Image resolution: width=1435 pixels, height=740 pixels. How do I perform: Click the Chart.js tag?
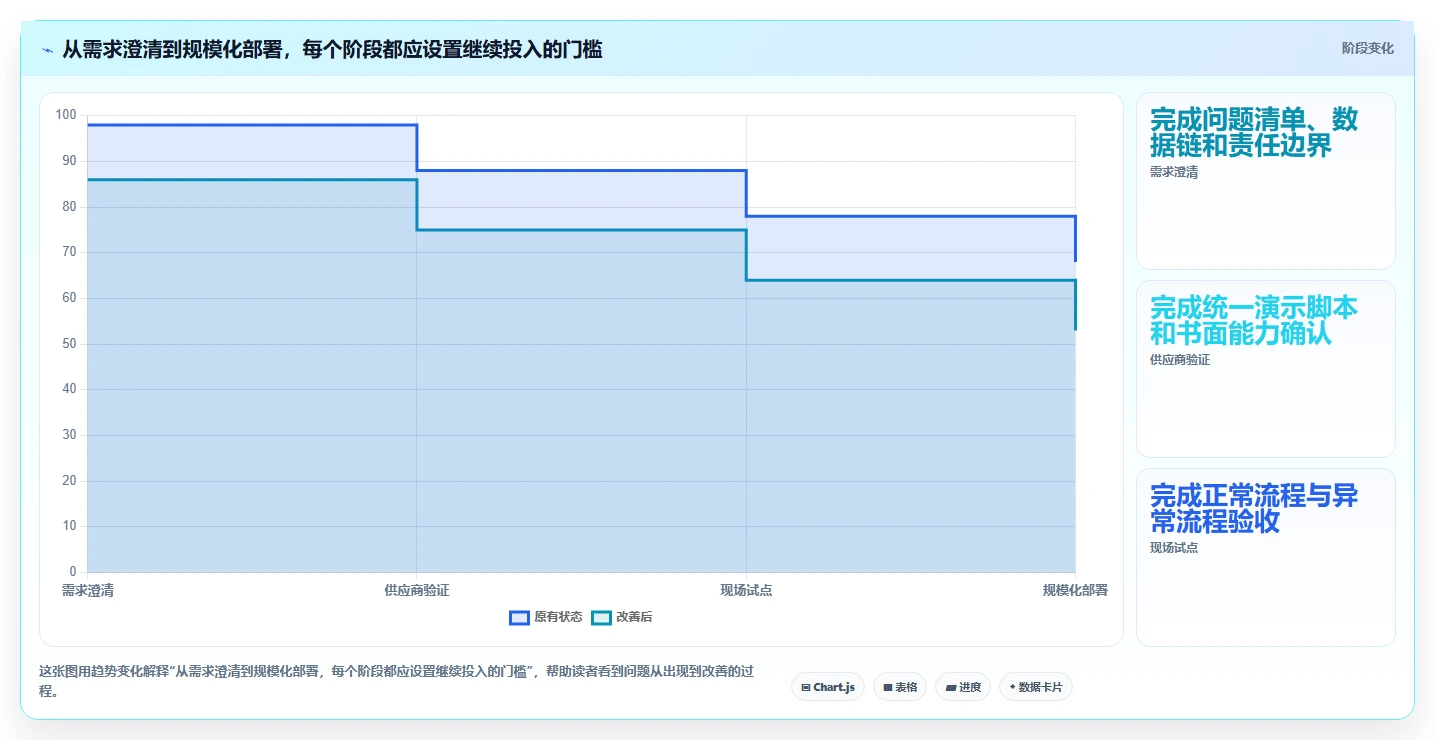[x=828, y=687]
